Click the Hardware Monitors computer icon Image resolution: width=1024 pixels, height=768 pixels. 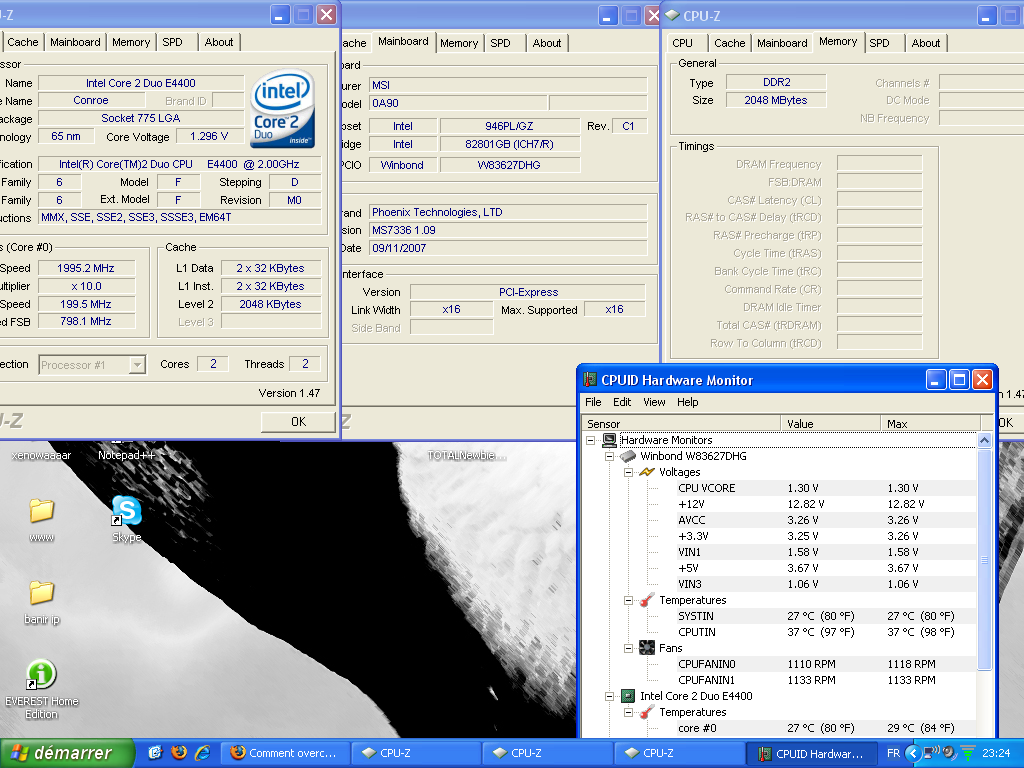tap(609, 440)
